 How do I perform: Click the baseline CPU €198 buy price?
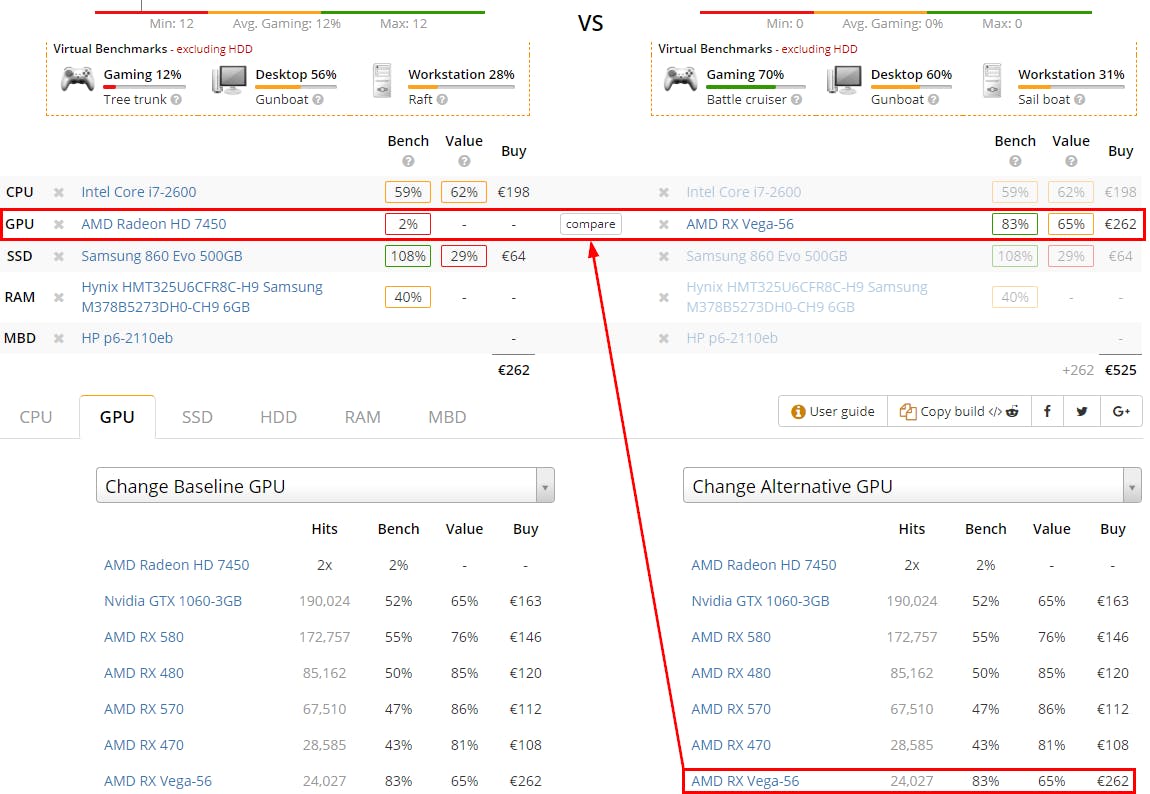click(513, 192)
